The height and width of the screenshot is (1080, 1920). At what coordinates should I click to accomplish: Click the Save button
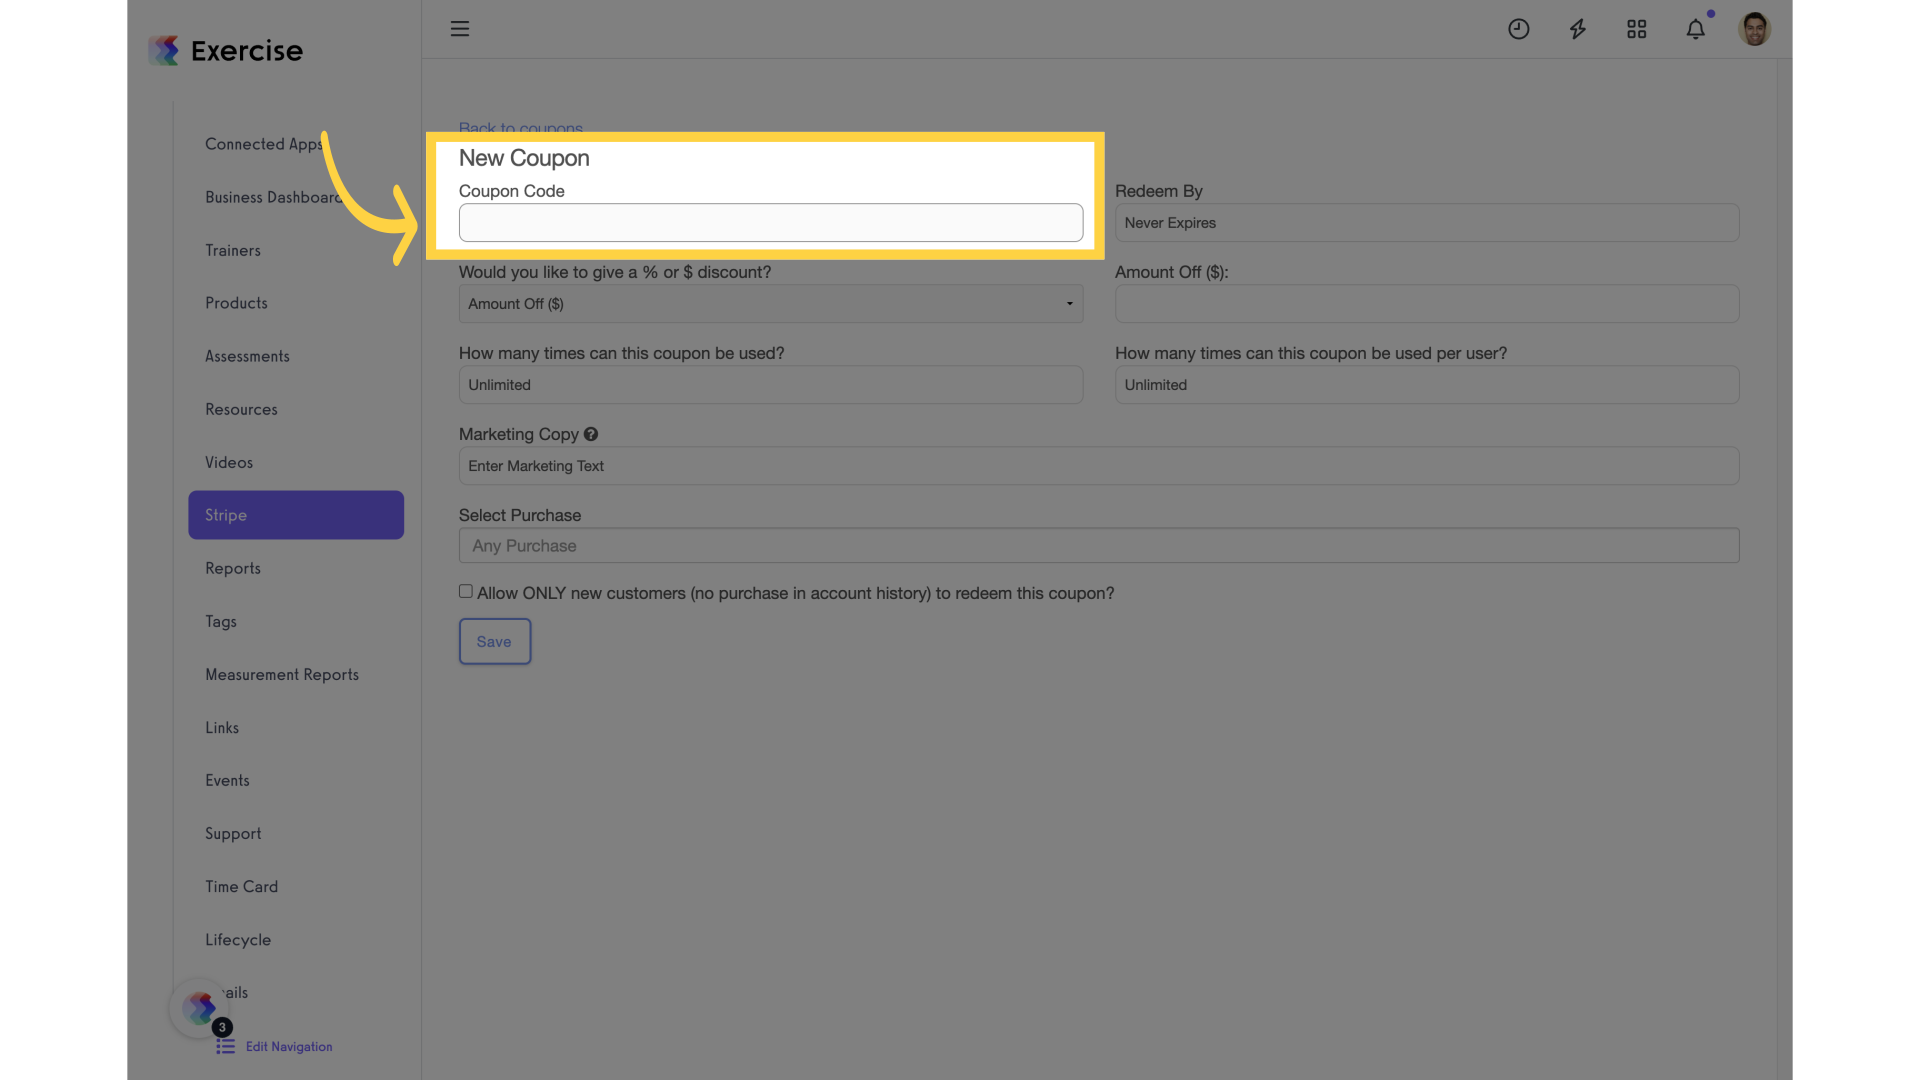click(494, 641)
